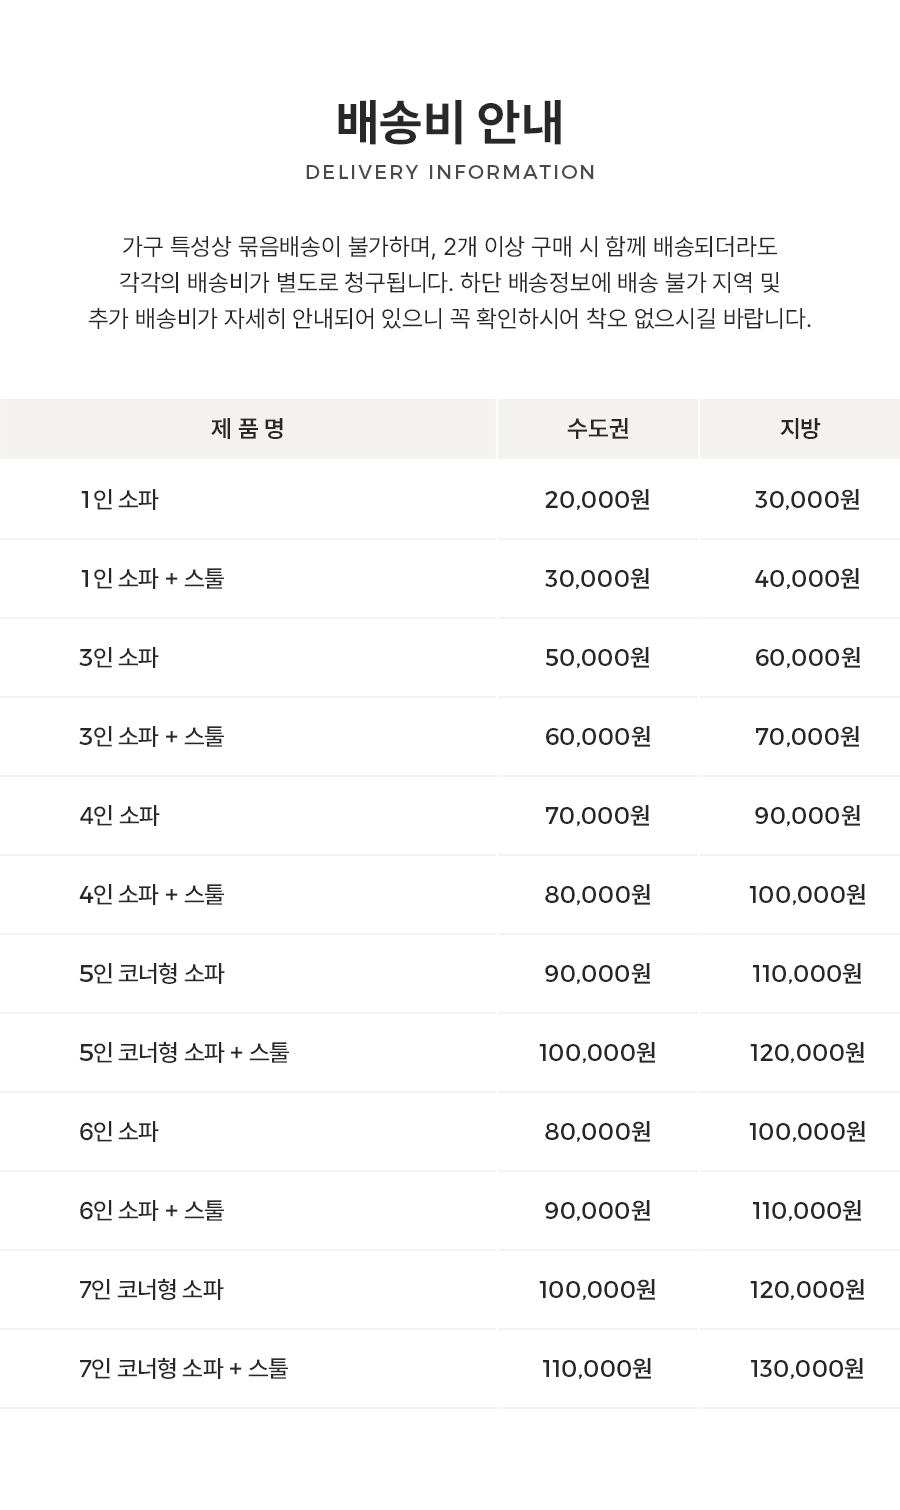Click the 묶음배송 notice paragraph
900x1510 pixels.
pos(450,282)
